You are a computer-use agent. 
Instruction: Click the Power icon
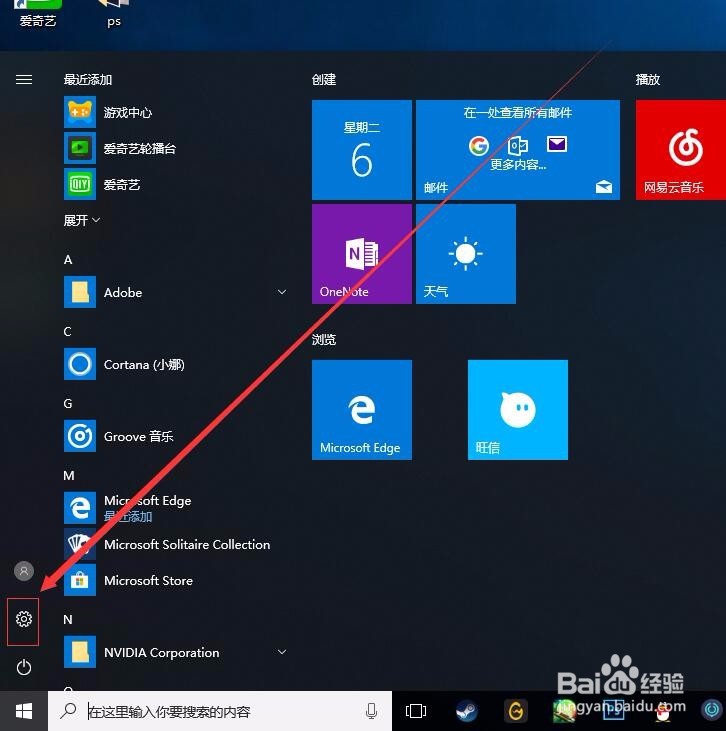[x=24, y=668]
